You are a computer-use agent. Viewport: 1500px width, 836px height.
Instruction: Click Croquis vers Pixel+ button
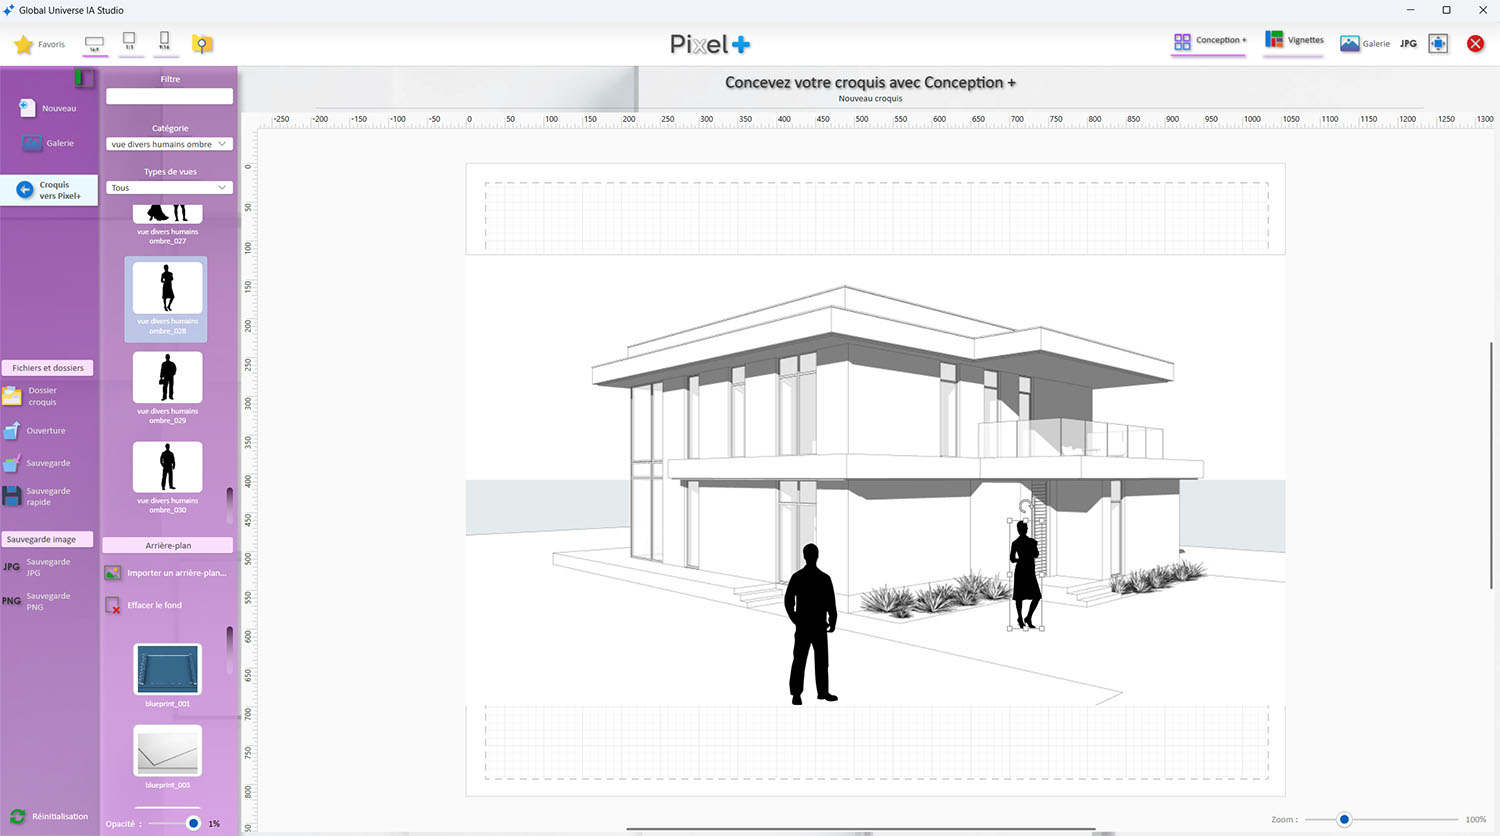click(50, 190)
